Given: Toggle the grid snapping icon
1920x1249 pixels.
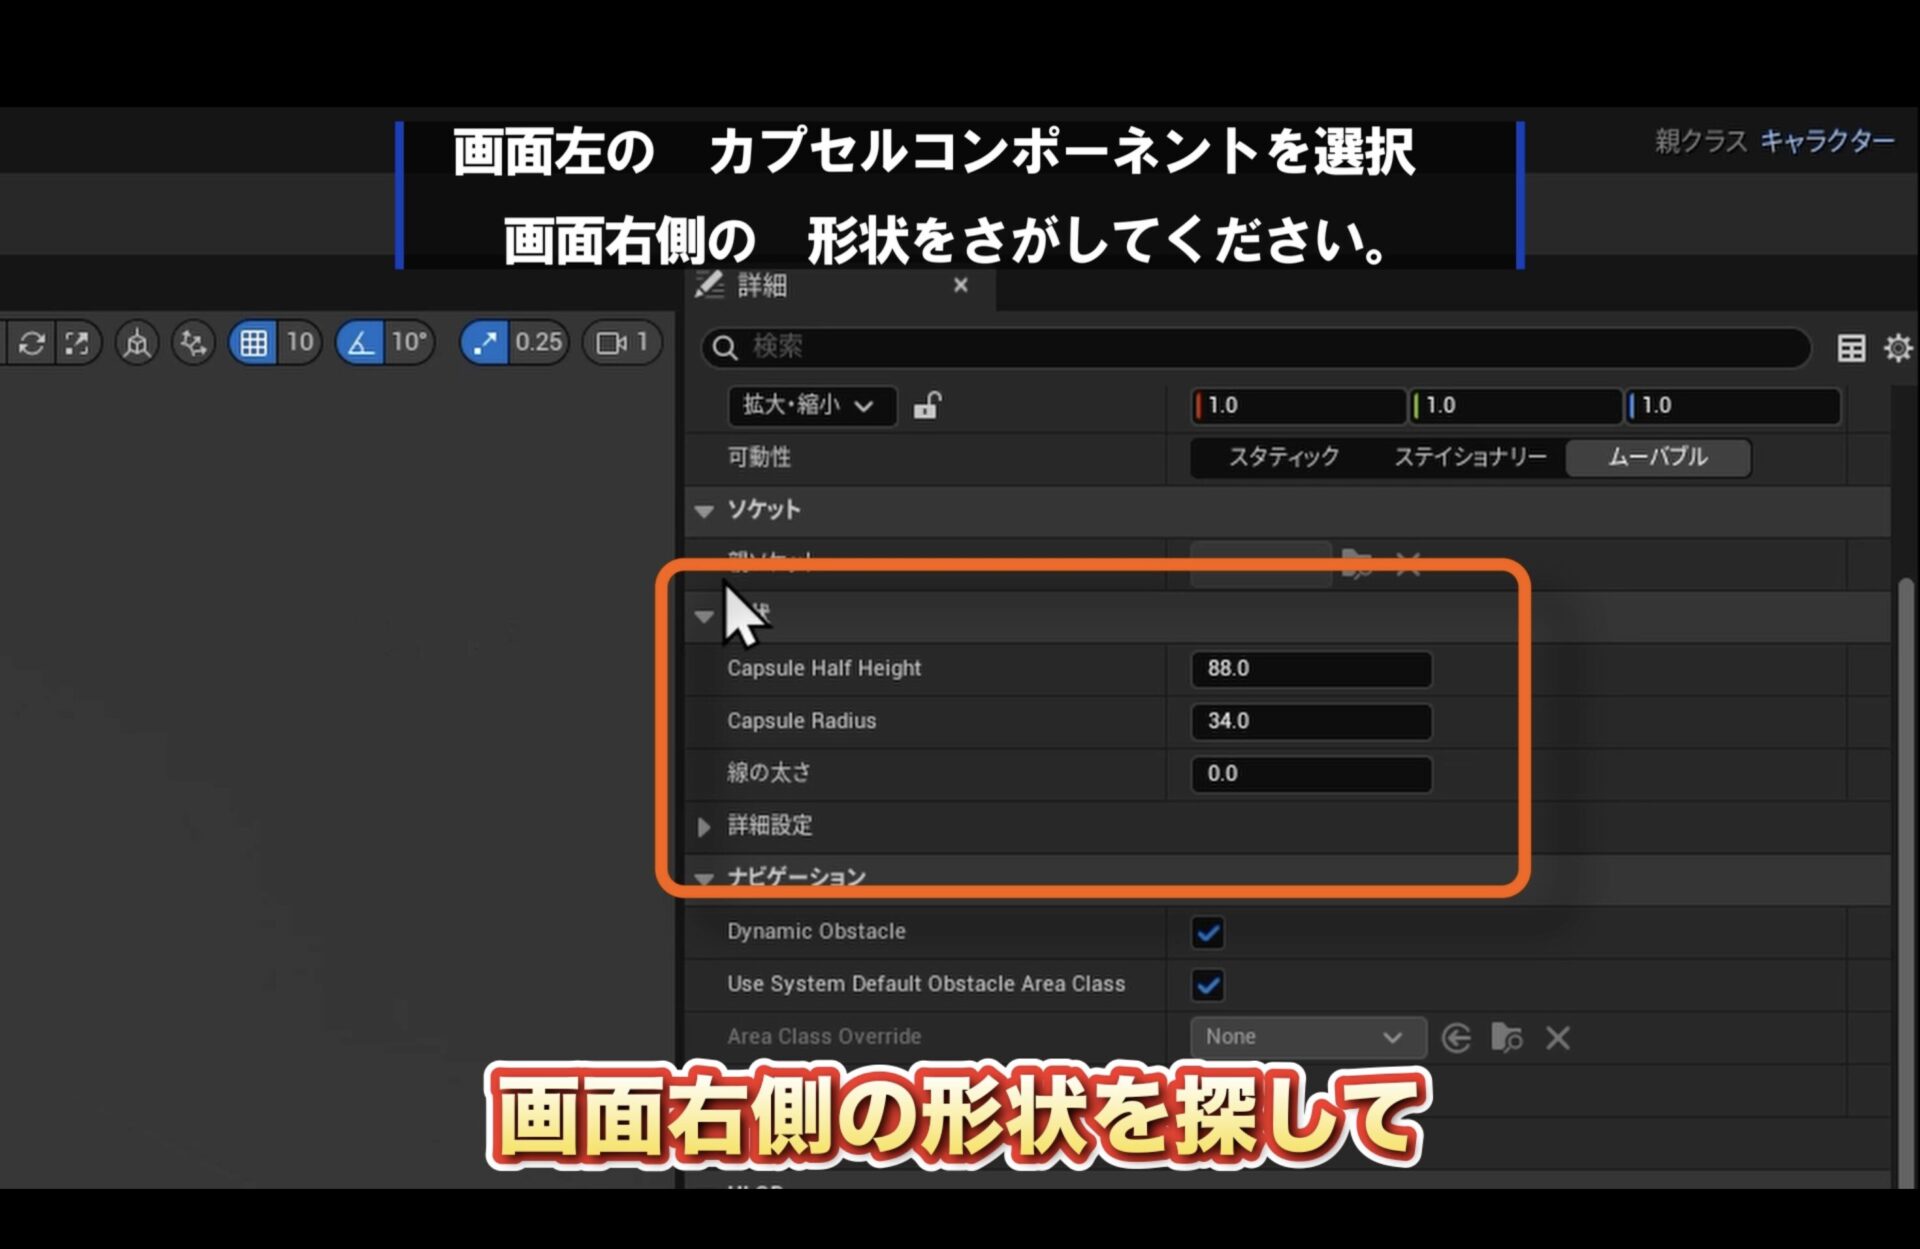Looking at the screenshot, I should click(x=253, y=343).
